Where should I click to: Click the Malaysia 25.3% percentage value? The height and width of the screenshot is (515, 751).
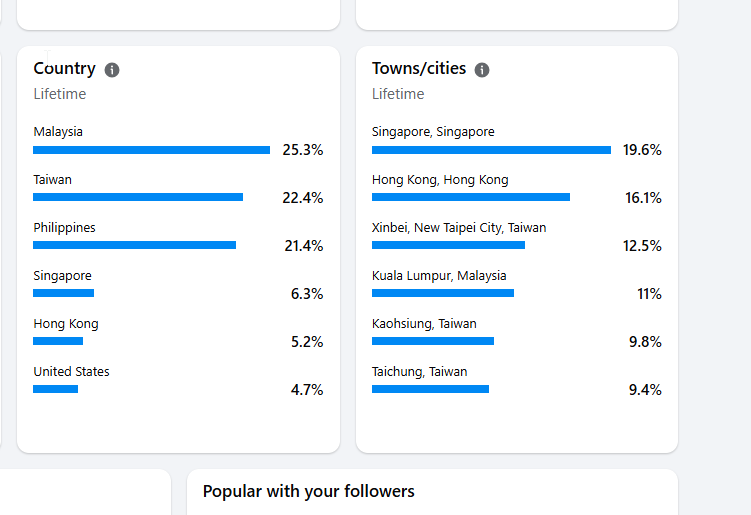click(x=303, y=150)
